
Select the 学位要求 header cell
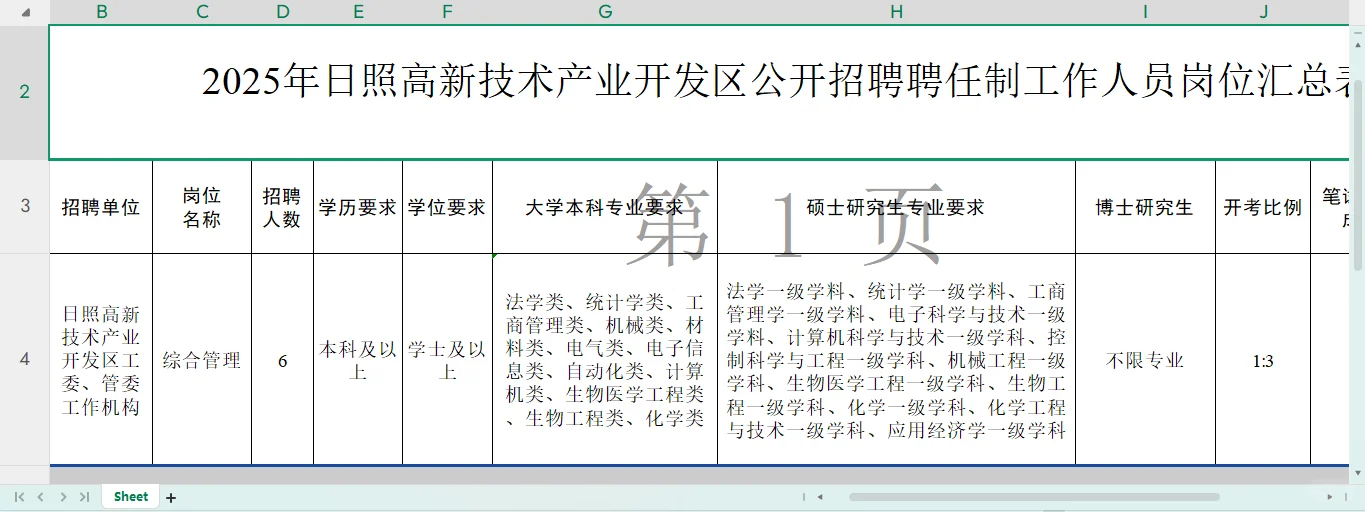click(447, 207)
